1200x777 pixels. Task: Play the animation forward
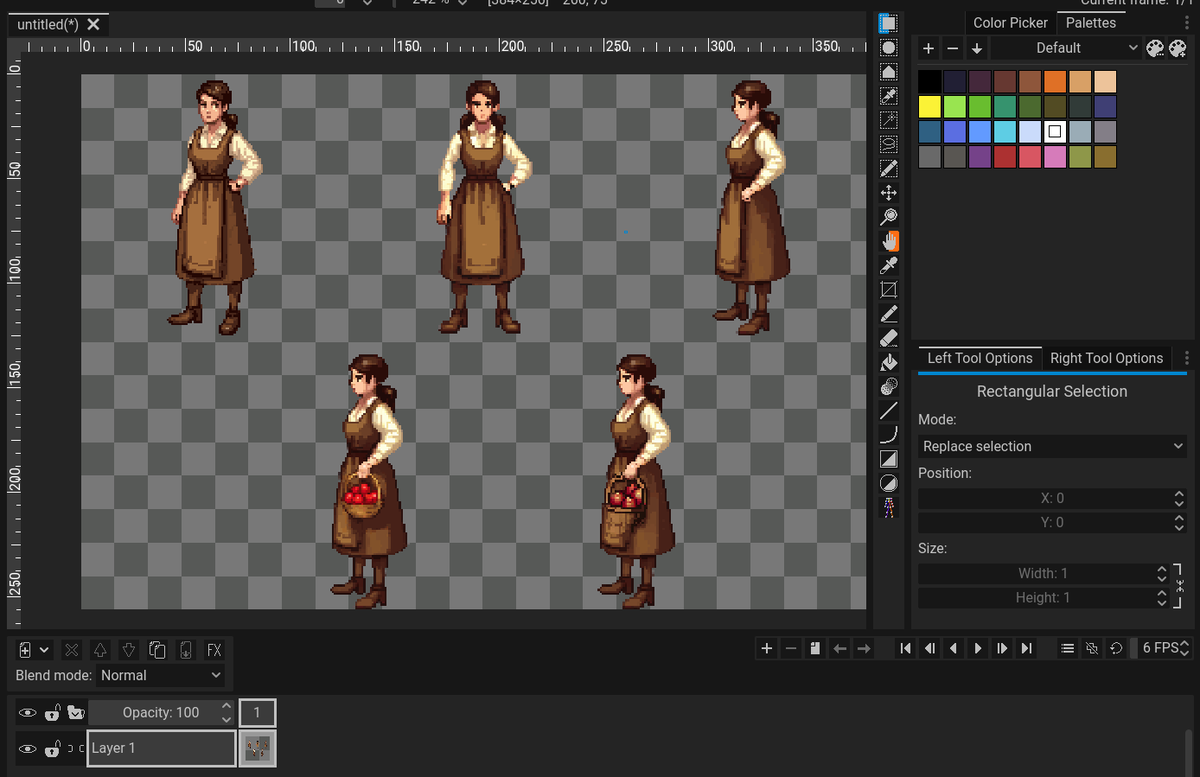coord(978,648)
